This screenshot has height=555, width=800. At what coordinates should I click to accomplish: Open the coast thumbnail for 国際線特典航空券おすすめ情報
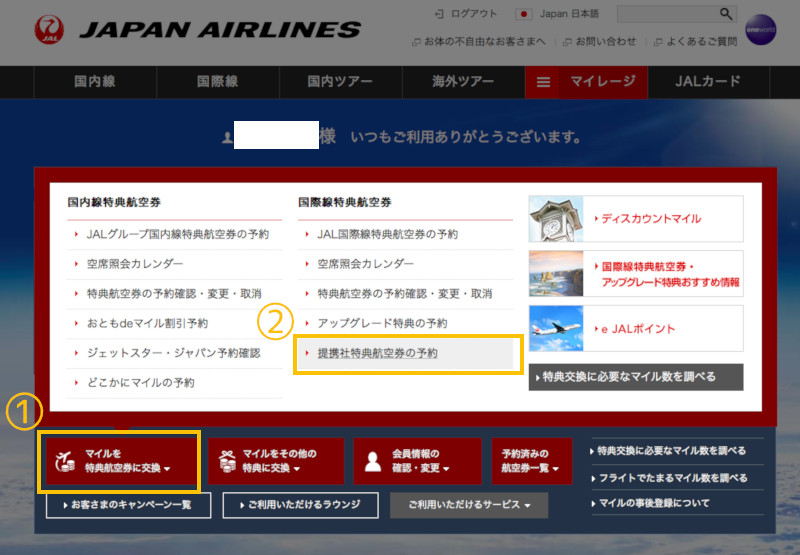556,273
